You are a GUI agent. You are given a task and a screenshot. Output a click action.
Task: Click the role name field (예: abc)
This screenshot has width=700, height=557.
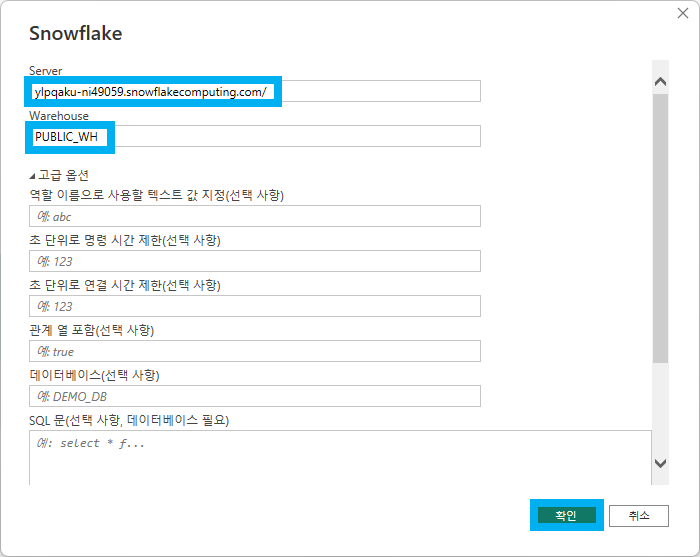click(x=255, y=216)
